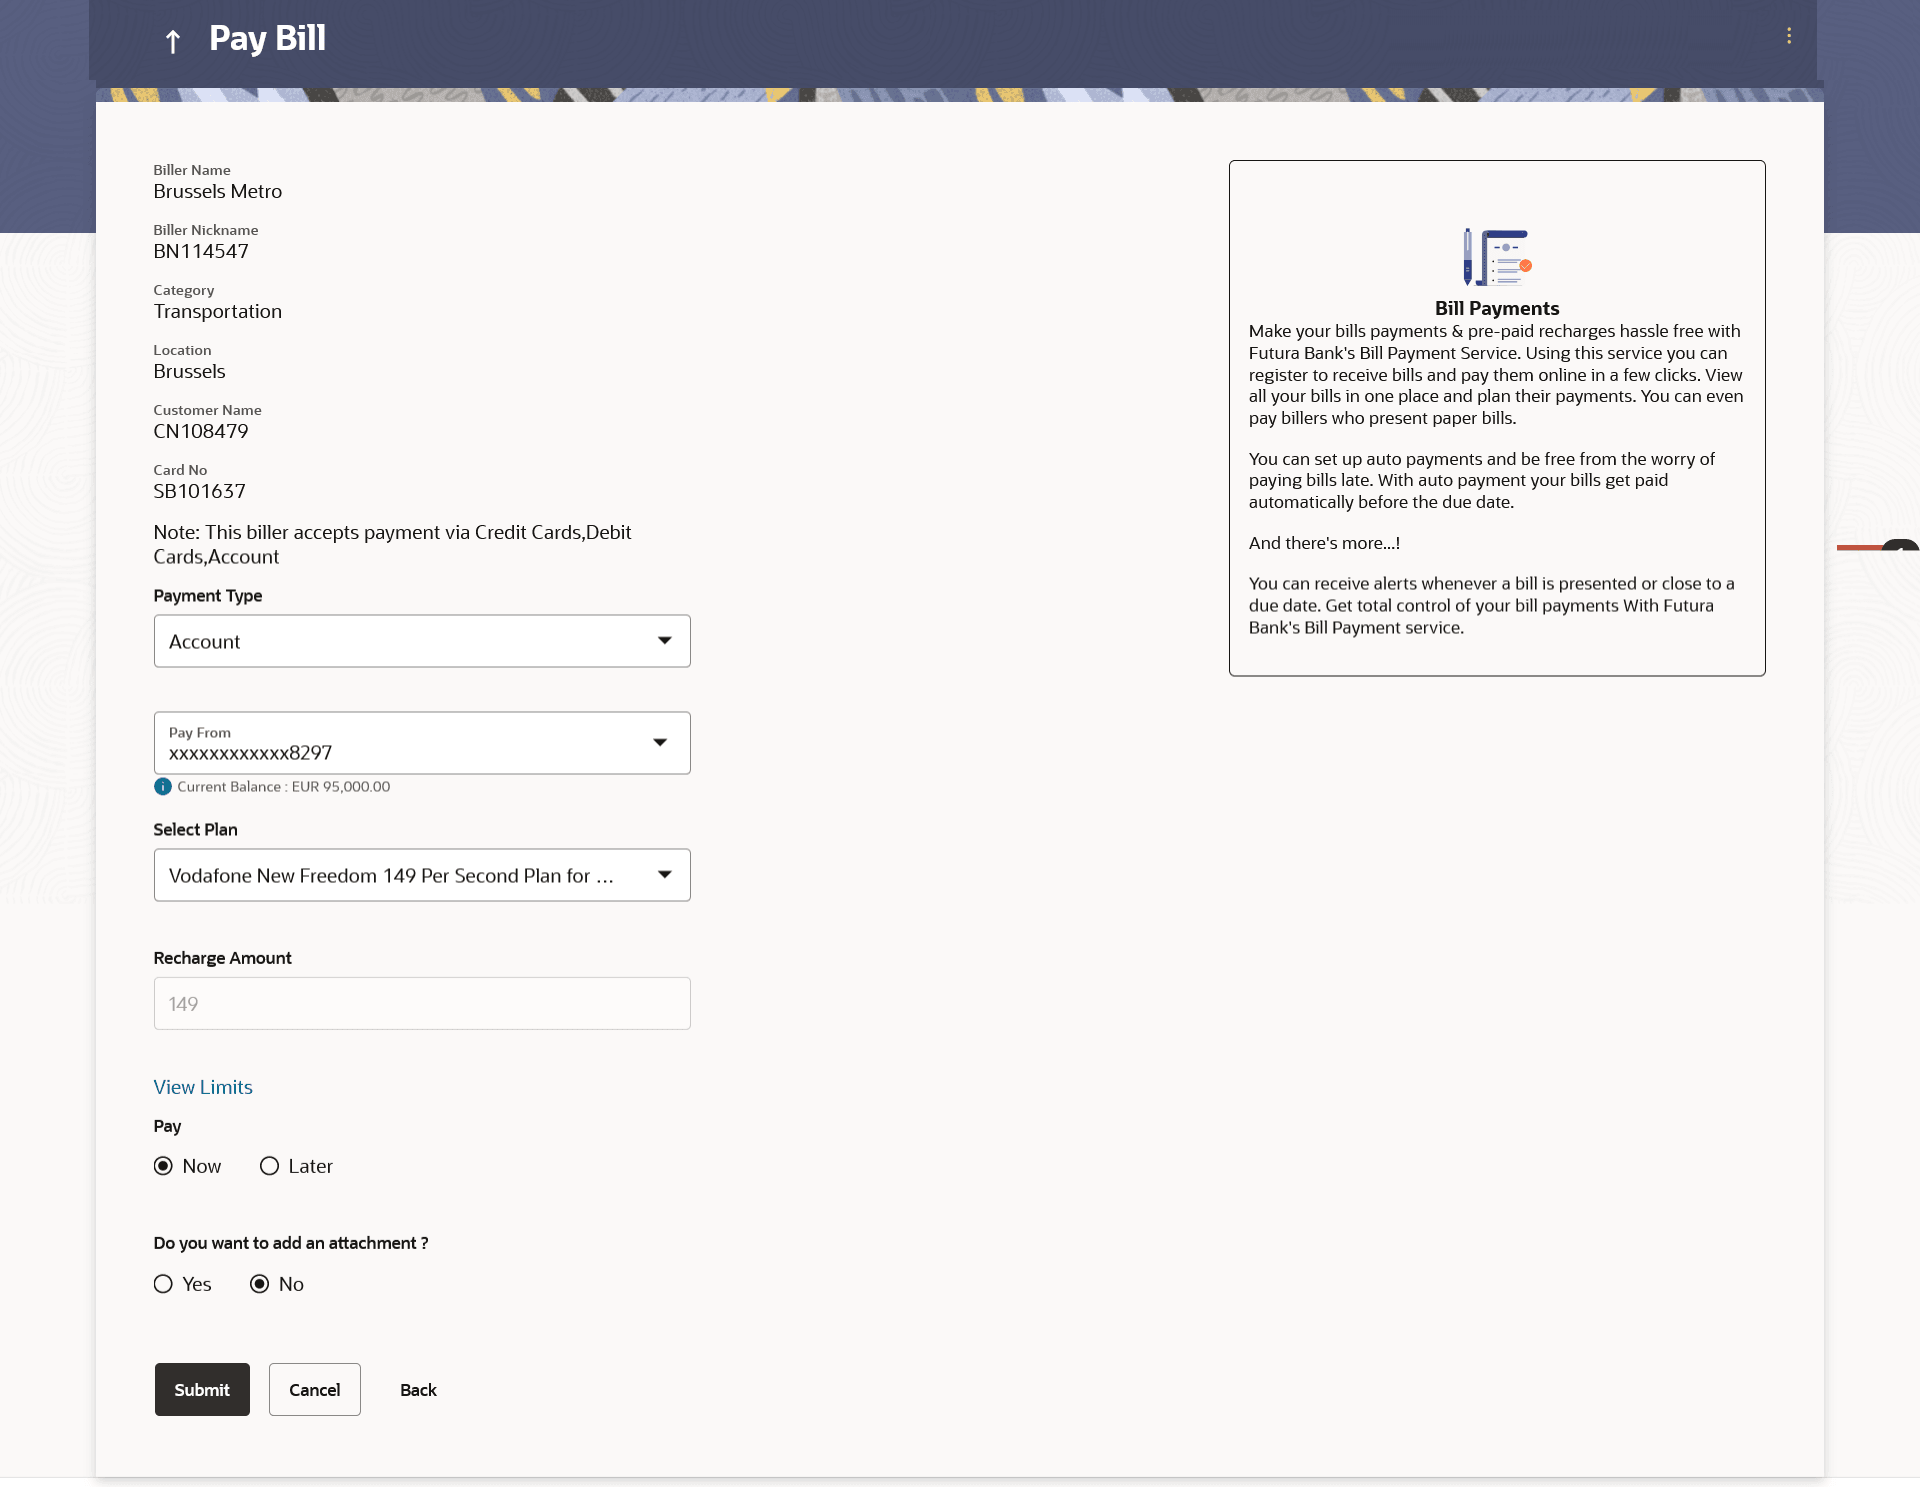Open the three-dot options menu
Image resolution: width=1920 pixels, height=1487 pixels.
1788,36
